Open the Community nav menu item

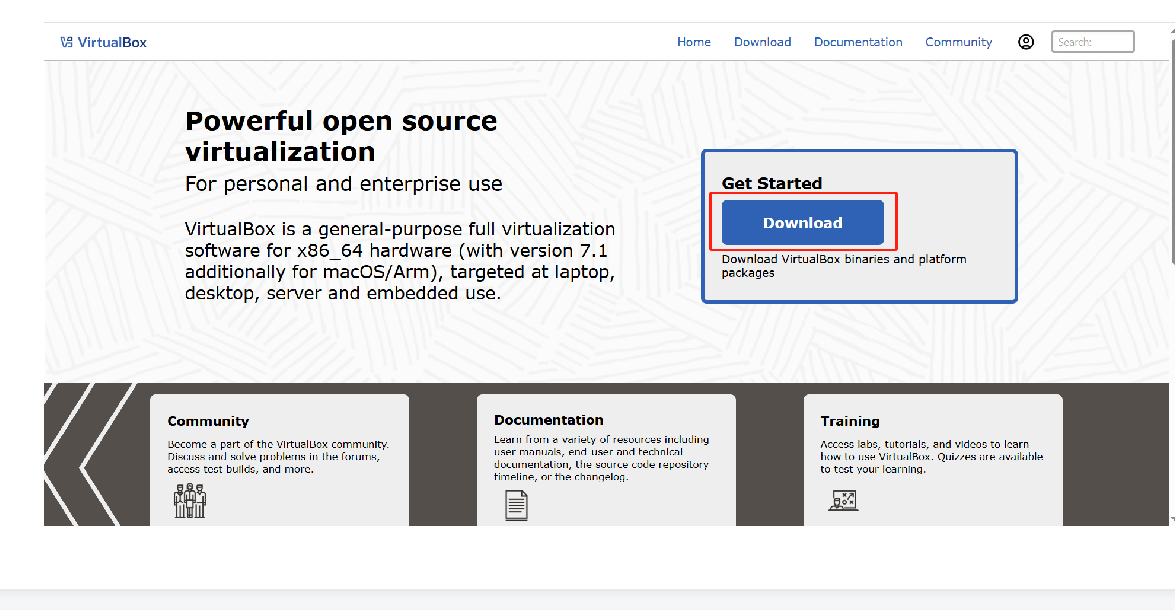click(x=958, y=42)
